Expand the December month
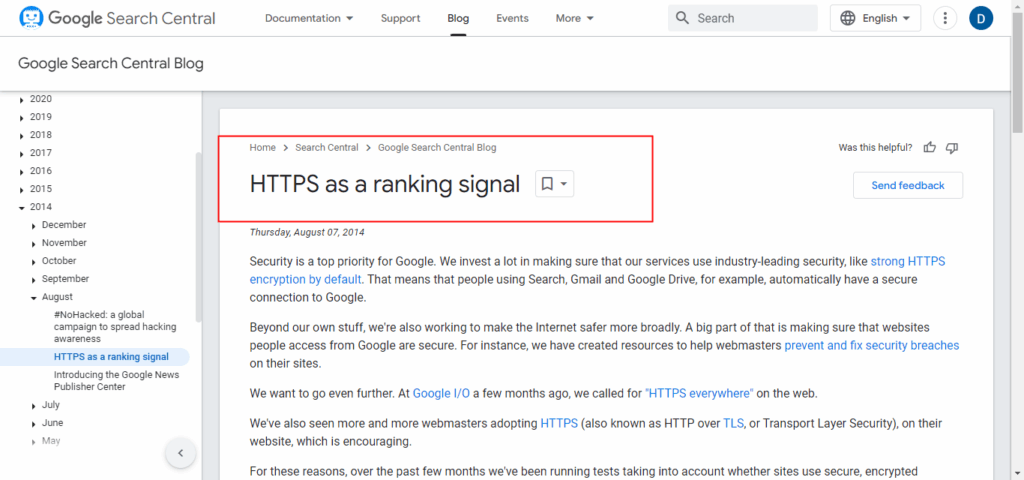 33,225
